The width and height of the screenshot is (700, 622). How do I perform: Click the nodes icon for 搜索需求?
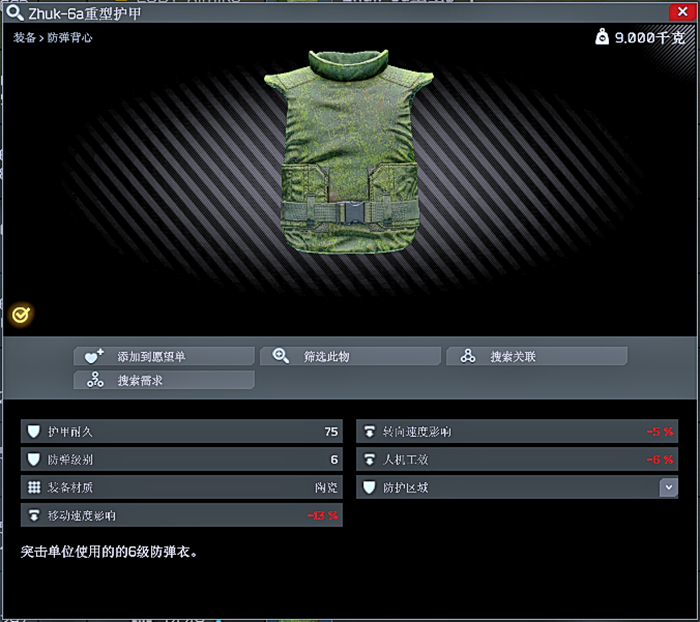click(95, 380)
